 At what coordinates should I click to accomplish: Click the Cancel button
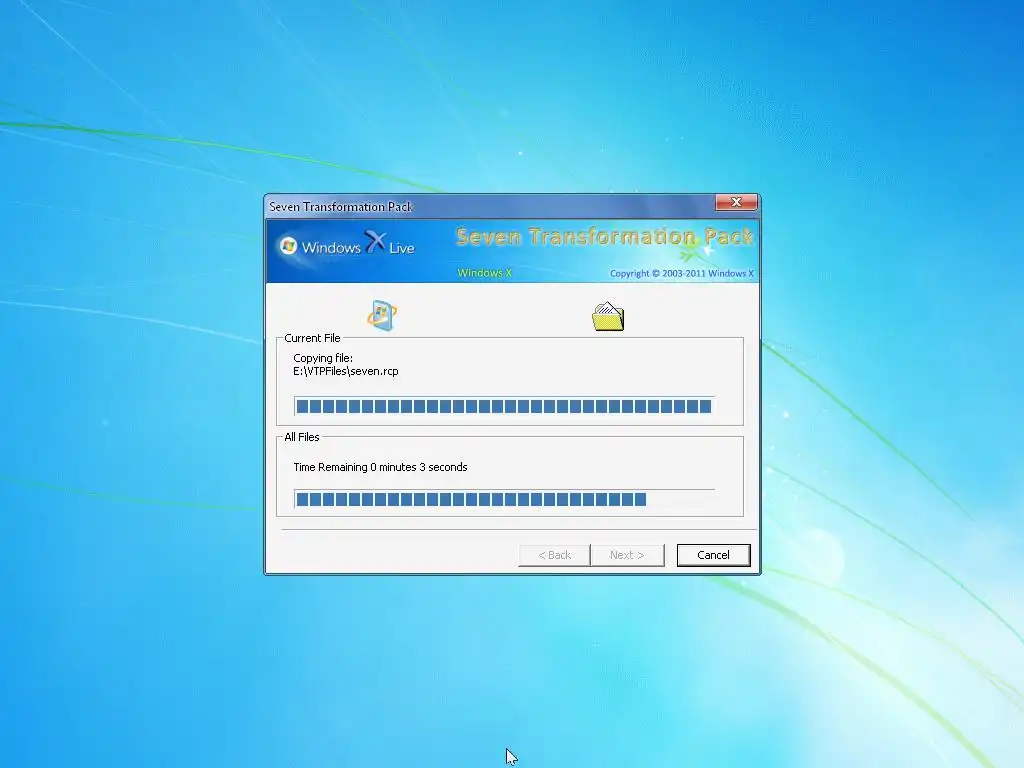coord(713,555)
